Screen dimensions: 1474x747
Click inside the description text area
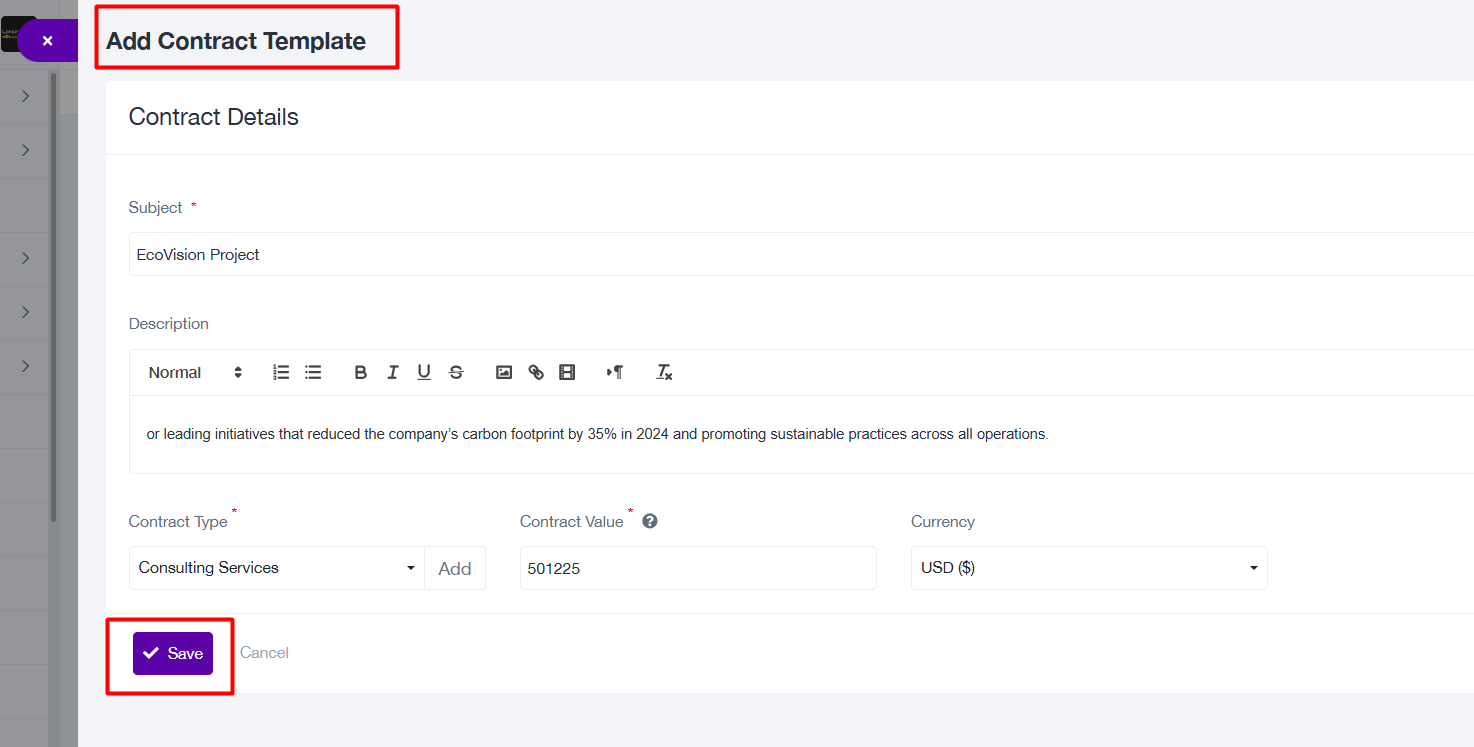(801, 434)
